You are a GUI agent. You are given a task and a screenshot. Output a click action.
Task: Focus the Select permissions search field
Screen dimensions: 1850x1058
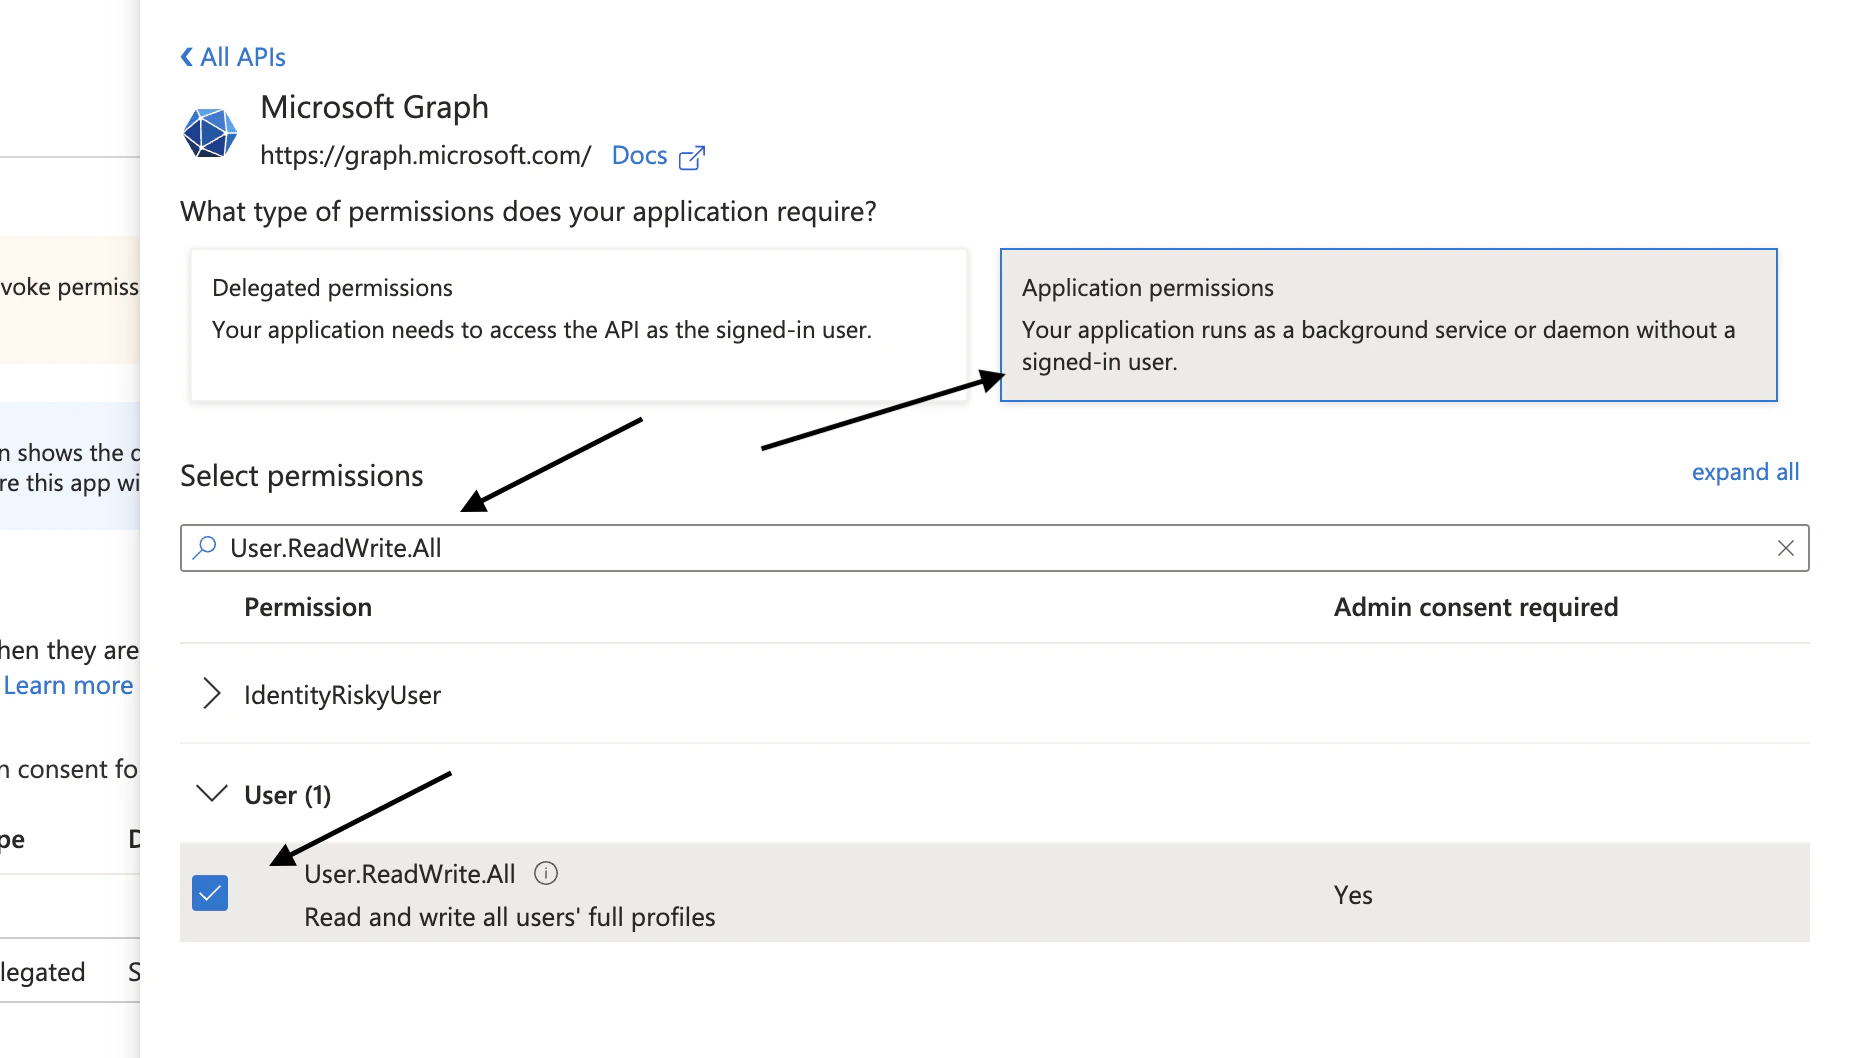[995, 548]
